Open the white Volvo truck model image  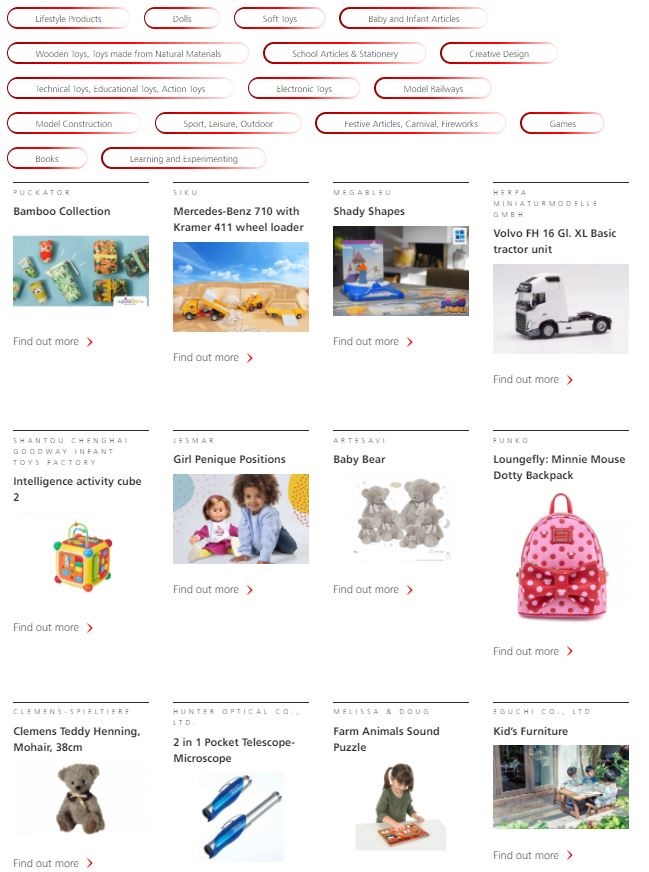[x=561, y=309]
